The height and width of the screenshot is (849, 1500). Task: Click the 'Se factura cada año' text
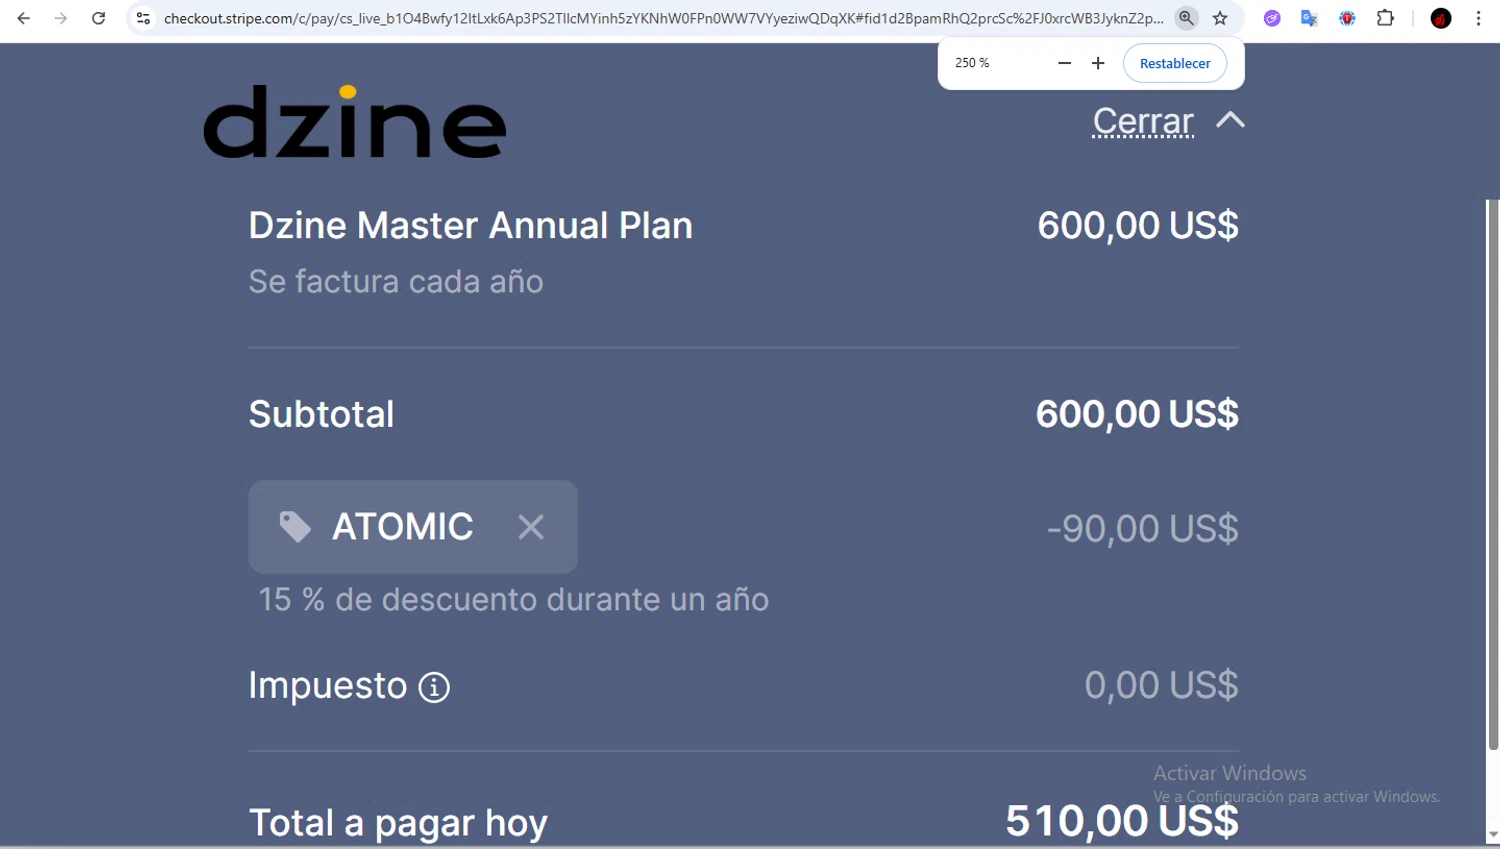(396, 282)
